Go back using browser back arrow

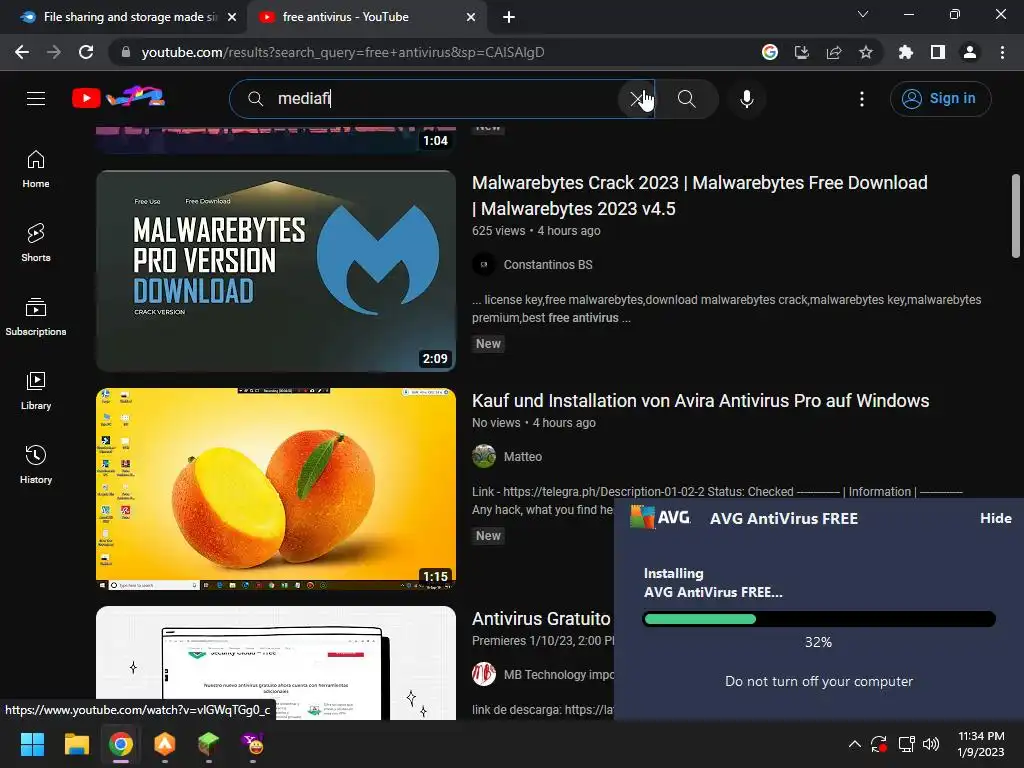click(x=22, y=52)
